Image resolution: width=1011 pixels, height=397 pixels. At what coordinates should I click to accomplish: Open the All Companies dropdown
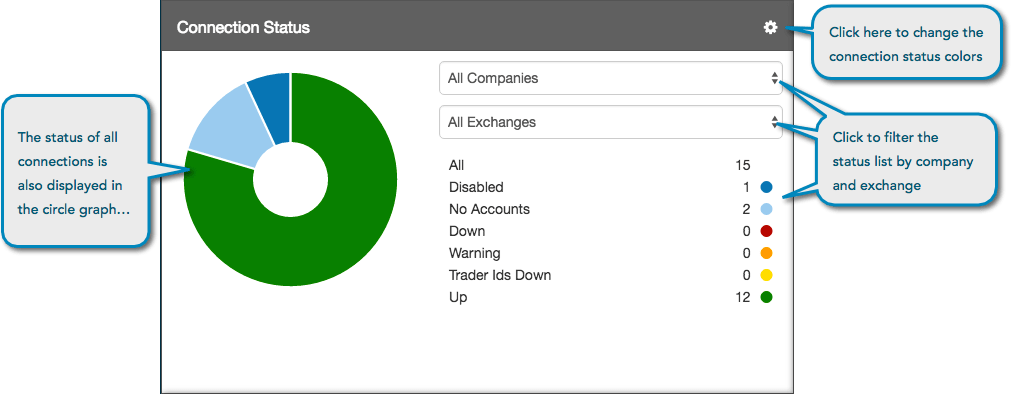coord(611,78)
